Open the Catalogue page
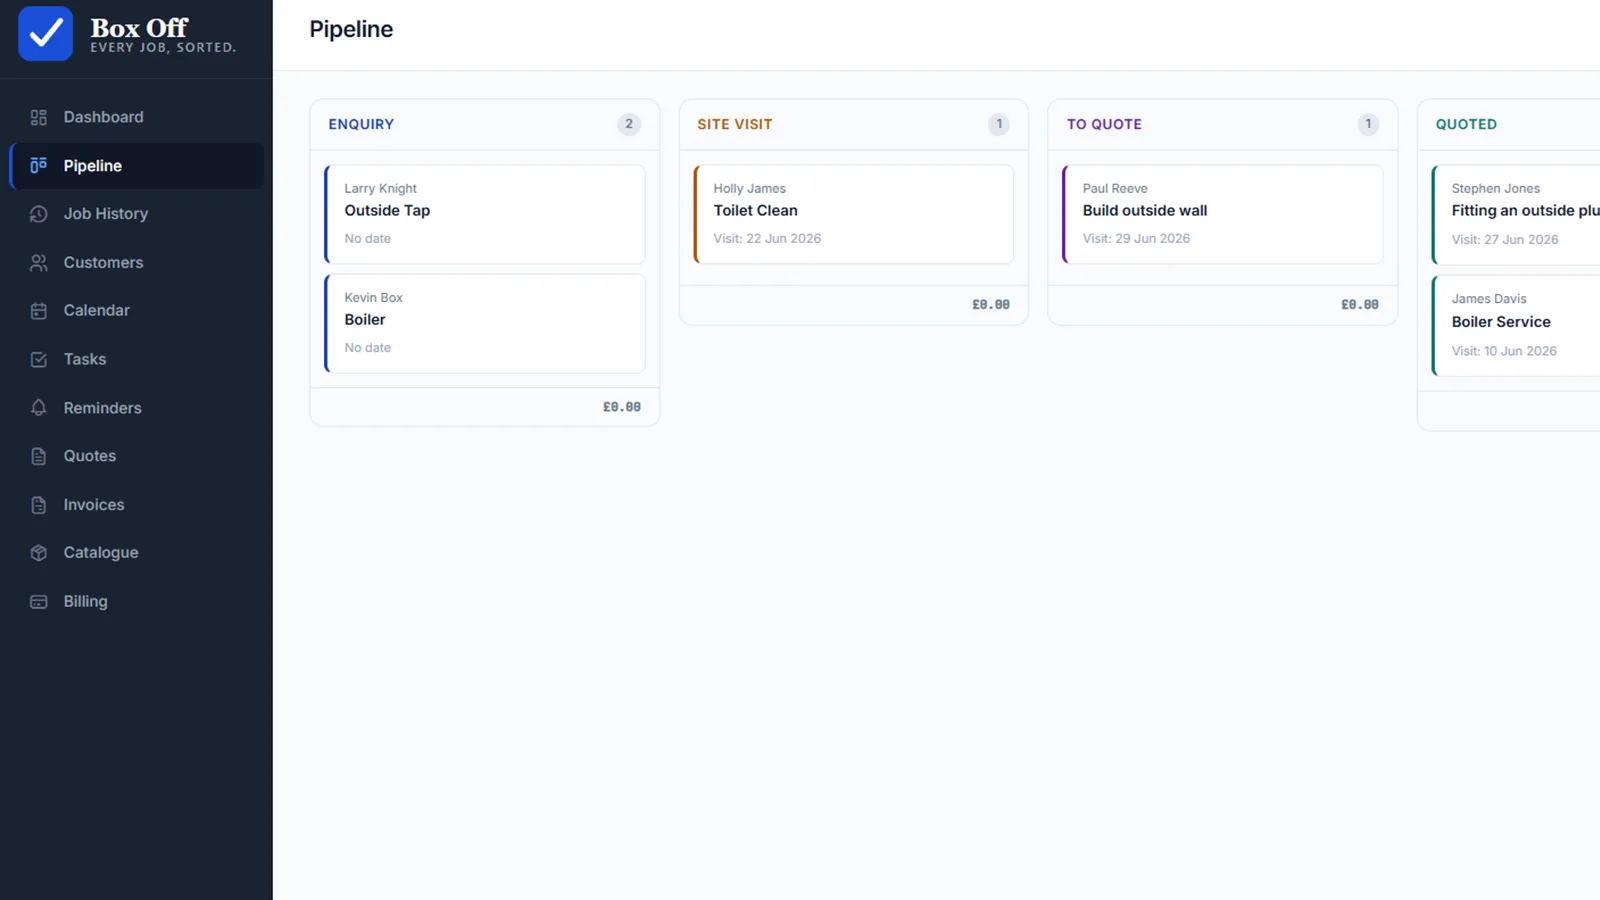 (137, 553)
